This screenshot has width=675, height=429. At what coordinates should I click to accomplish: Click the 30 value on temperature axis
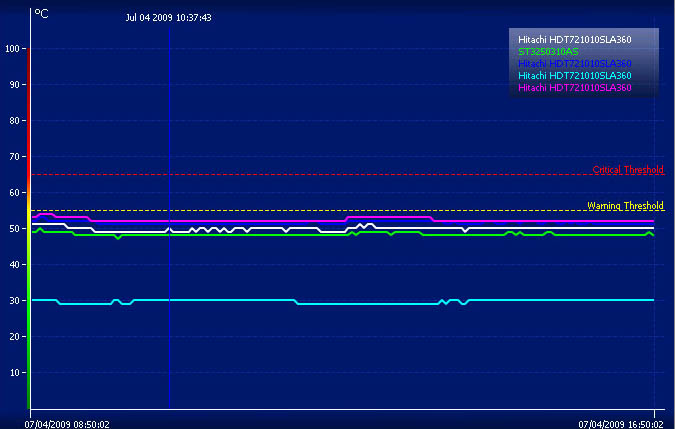click(x=15, y=300)
